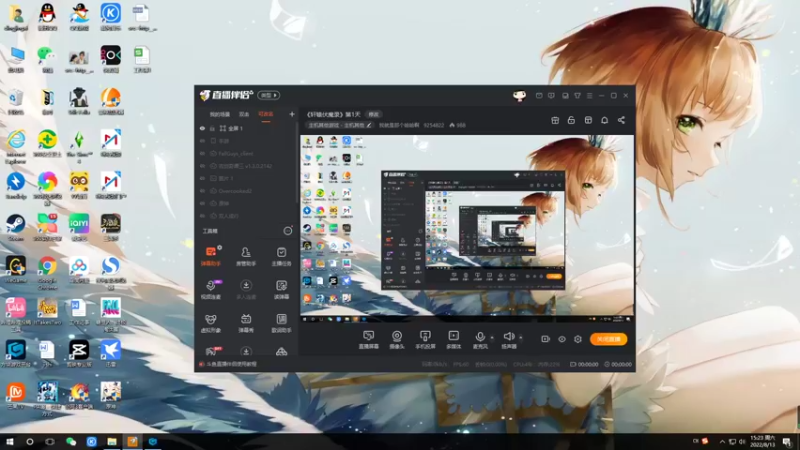The height and width of the screenshot is (450, 800).
Task: Select the Overcooked2 source row
Action: point(247,191)
